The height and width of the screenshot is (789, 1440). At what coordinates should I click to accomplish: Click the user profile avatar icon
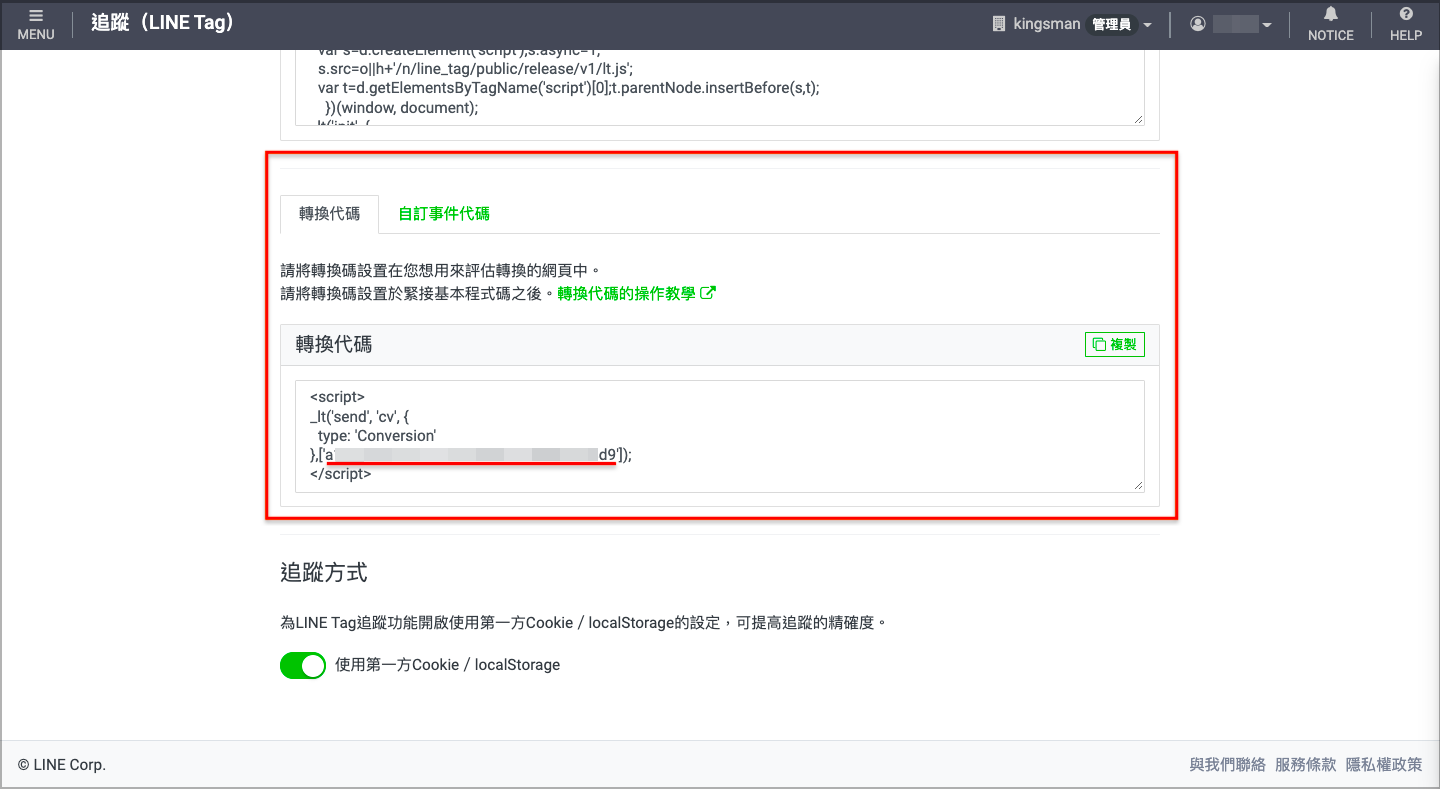pyautogui.click(x=1197, y=24)
